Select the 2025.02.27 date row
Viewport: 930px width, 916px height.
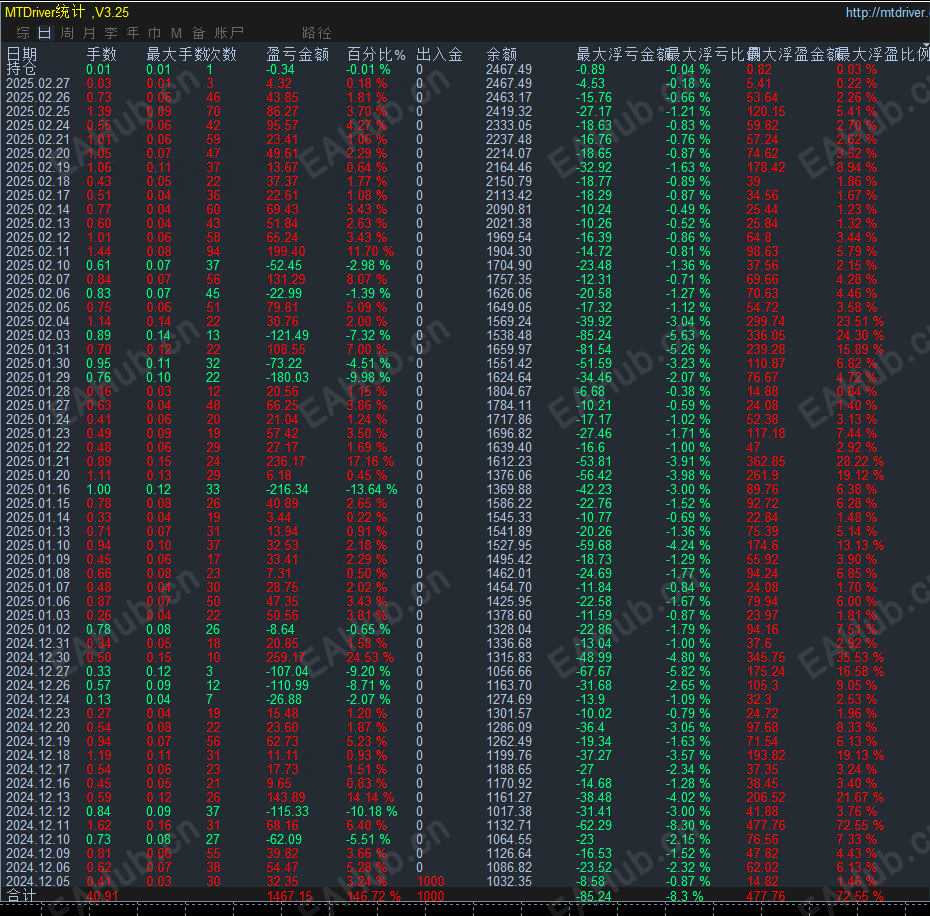[x=38, y=84]
